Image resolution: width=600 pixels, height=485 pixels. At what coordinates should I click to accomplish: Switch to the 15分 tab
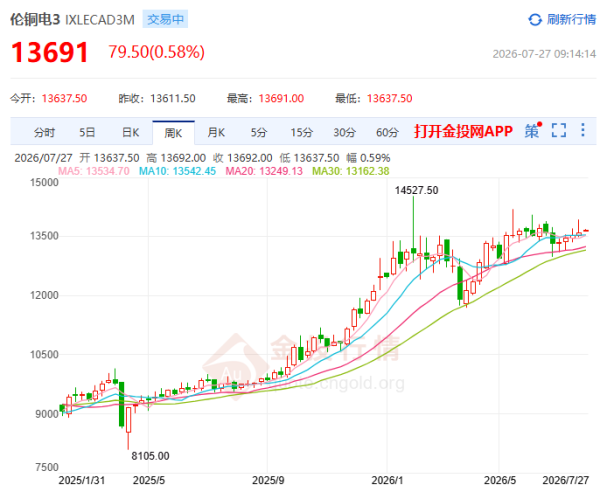point(302,132)
